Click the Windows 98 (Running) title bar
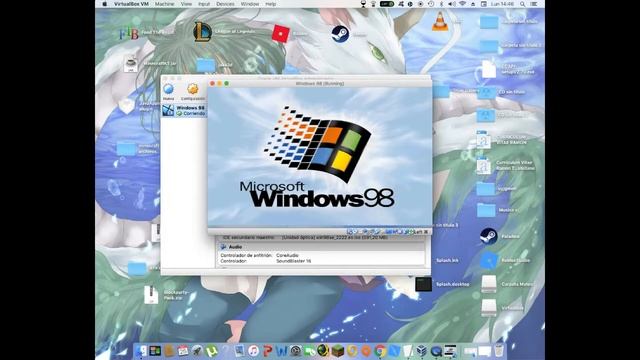 [320, 83]
